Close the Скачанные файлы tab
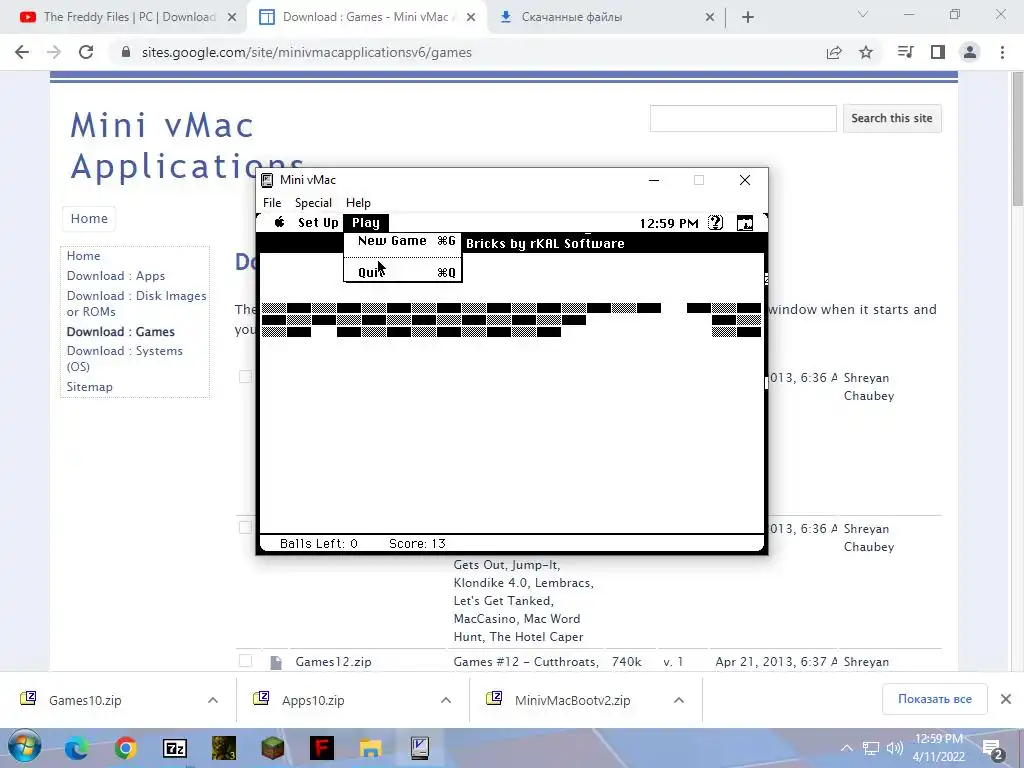The image size is (1024, 768). (x=710, y=18)
